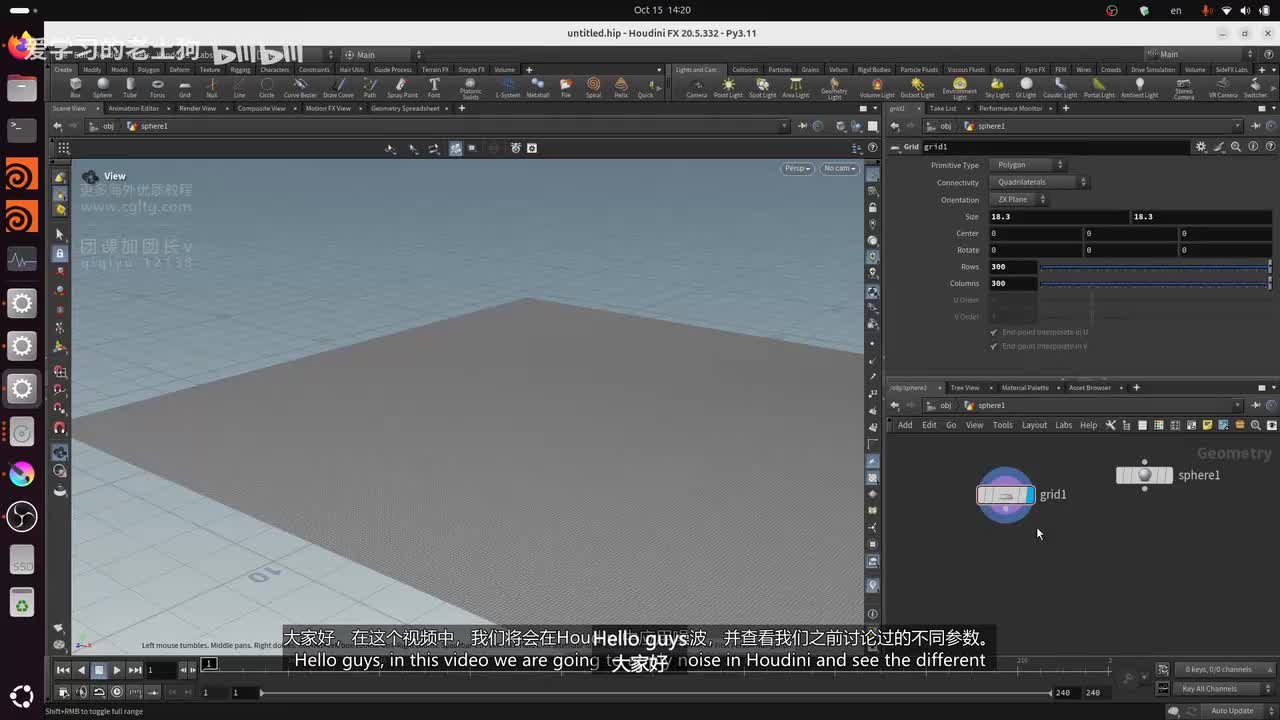
Task: Add a Point Light from the shelf
Action: (728, 88)
